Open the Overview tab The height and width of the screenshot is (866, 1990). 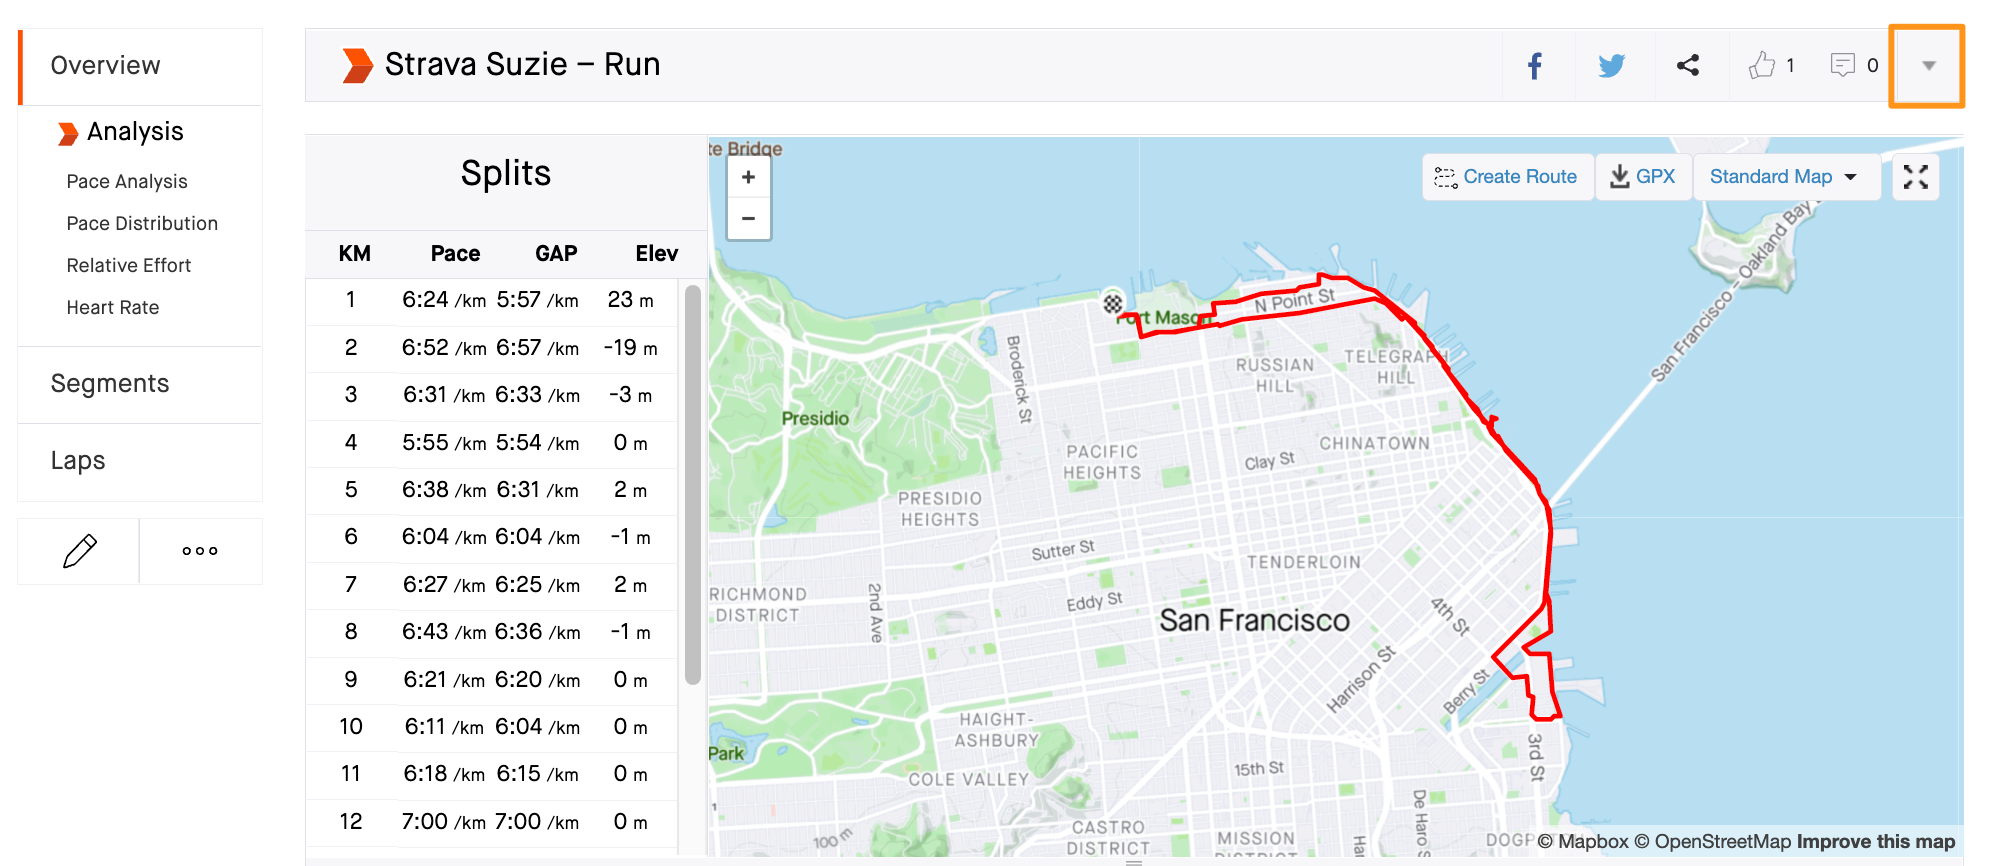[105, 66]
